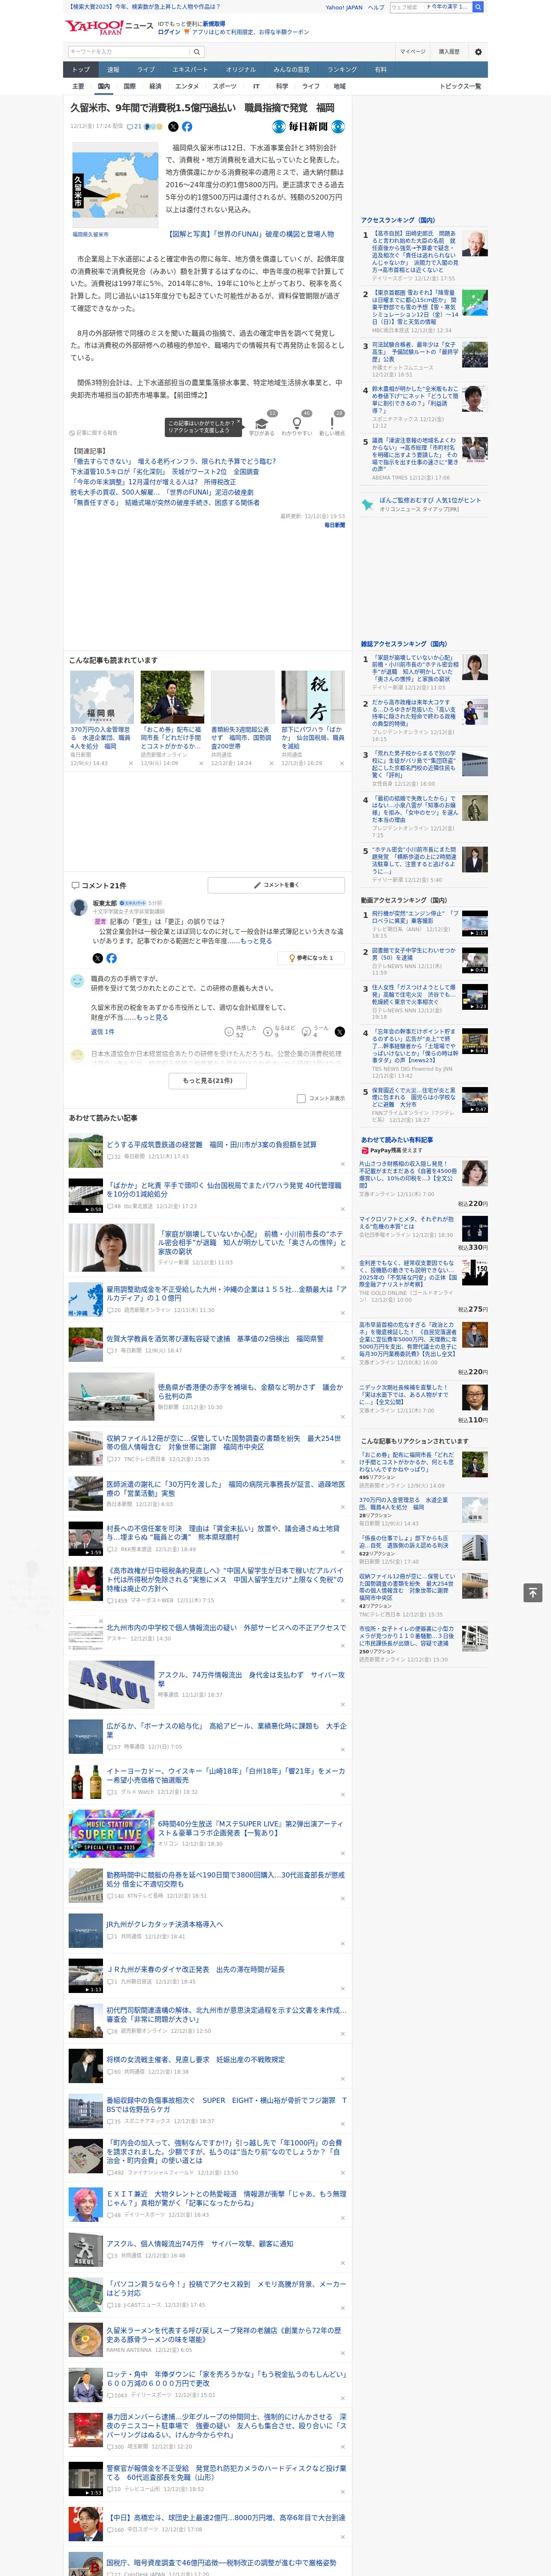Open the 国際 category
551x2576 pixels.
129,86
